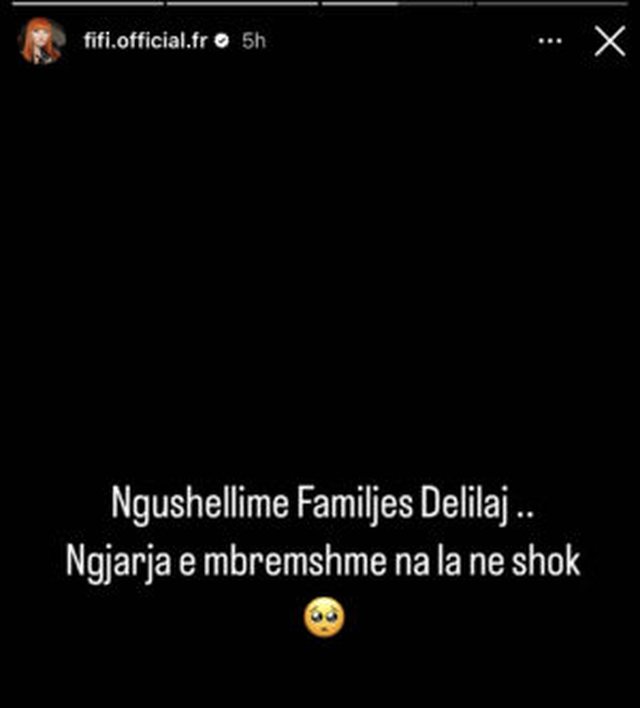Click the word Familjes in the caption
Screen dimensions: 640x708
point(355,503)
